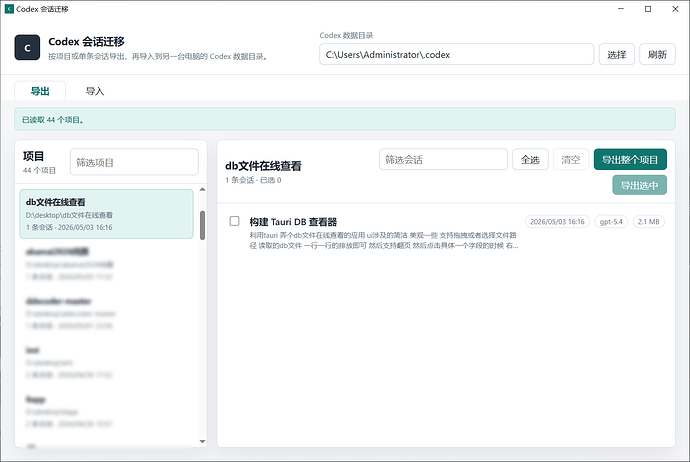Click the conversation description starting 利用tauri
690x462 pixels.
click(x=383, y=240)
